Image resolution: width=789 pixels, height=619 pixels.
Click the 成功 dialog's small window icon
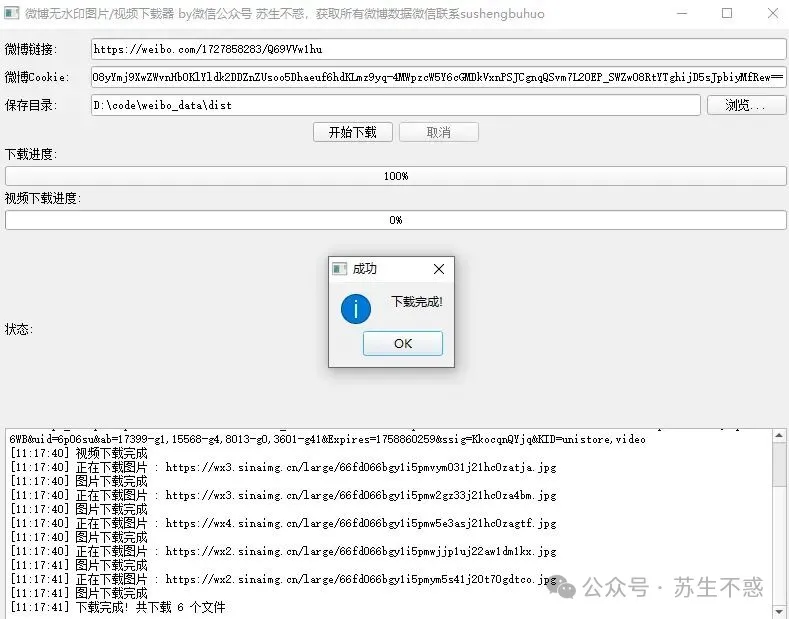(340, 269)
